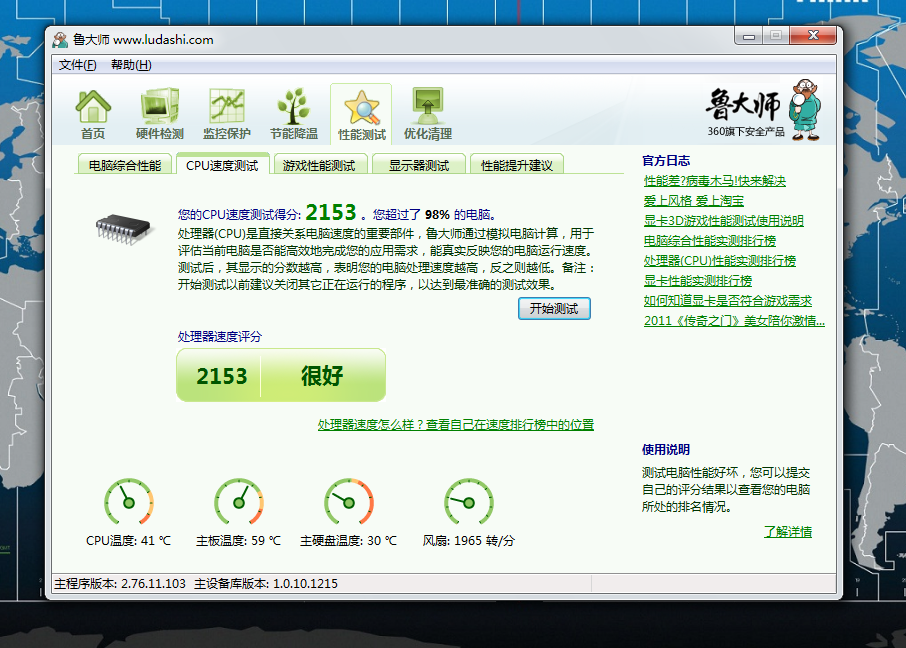The height and width of the screenshot is (648, 906).
Task: Open the 帮助(H) menu
Action: [131, 65]
